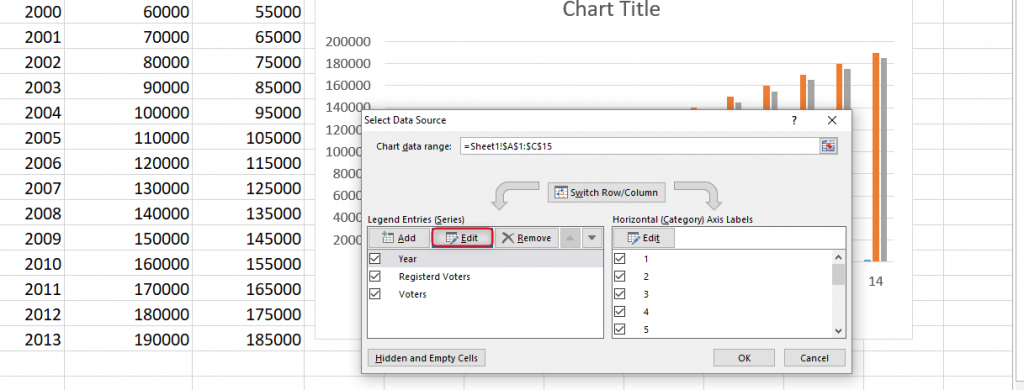Click the axis labels scroll down arrow
Screen dimensions: 1024x390
(x=839, y=331)
